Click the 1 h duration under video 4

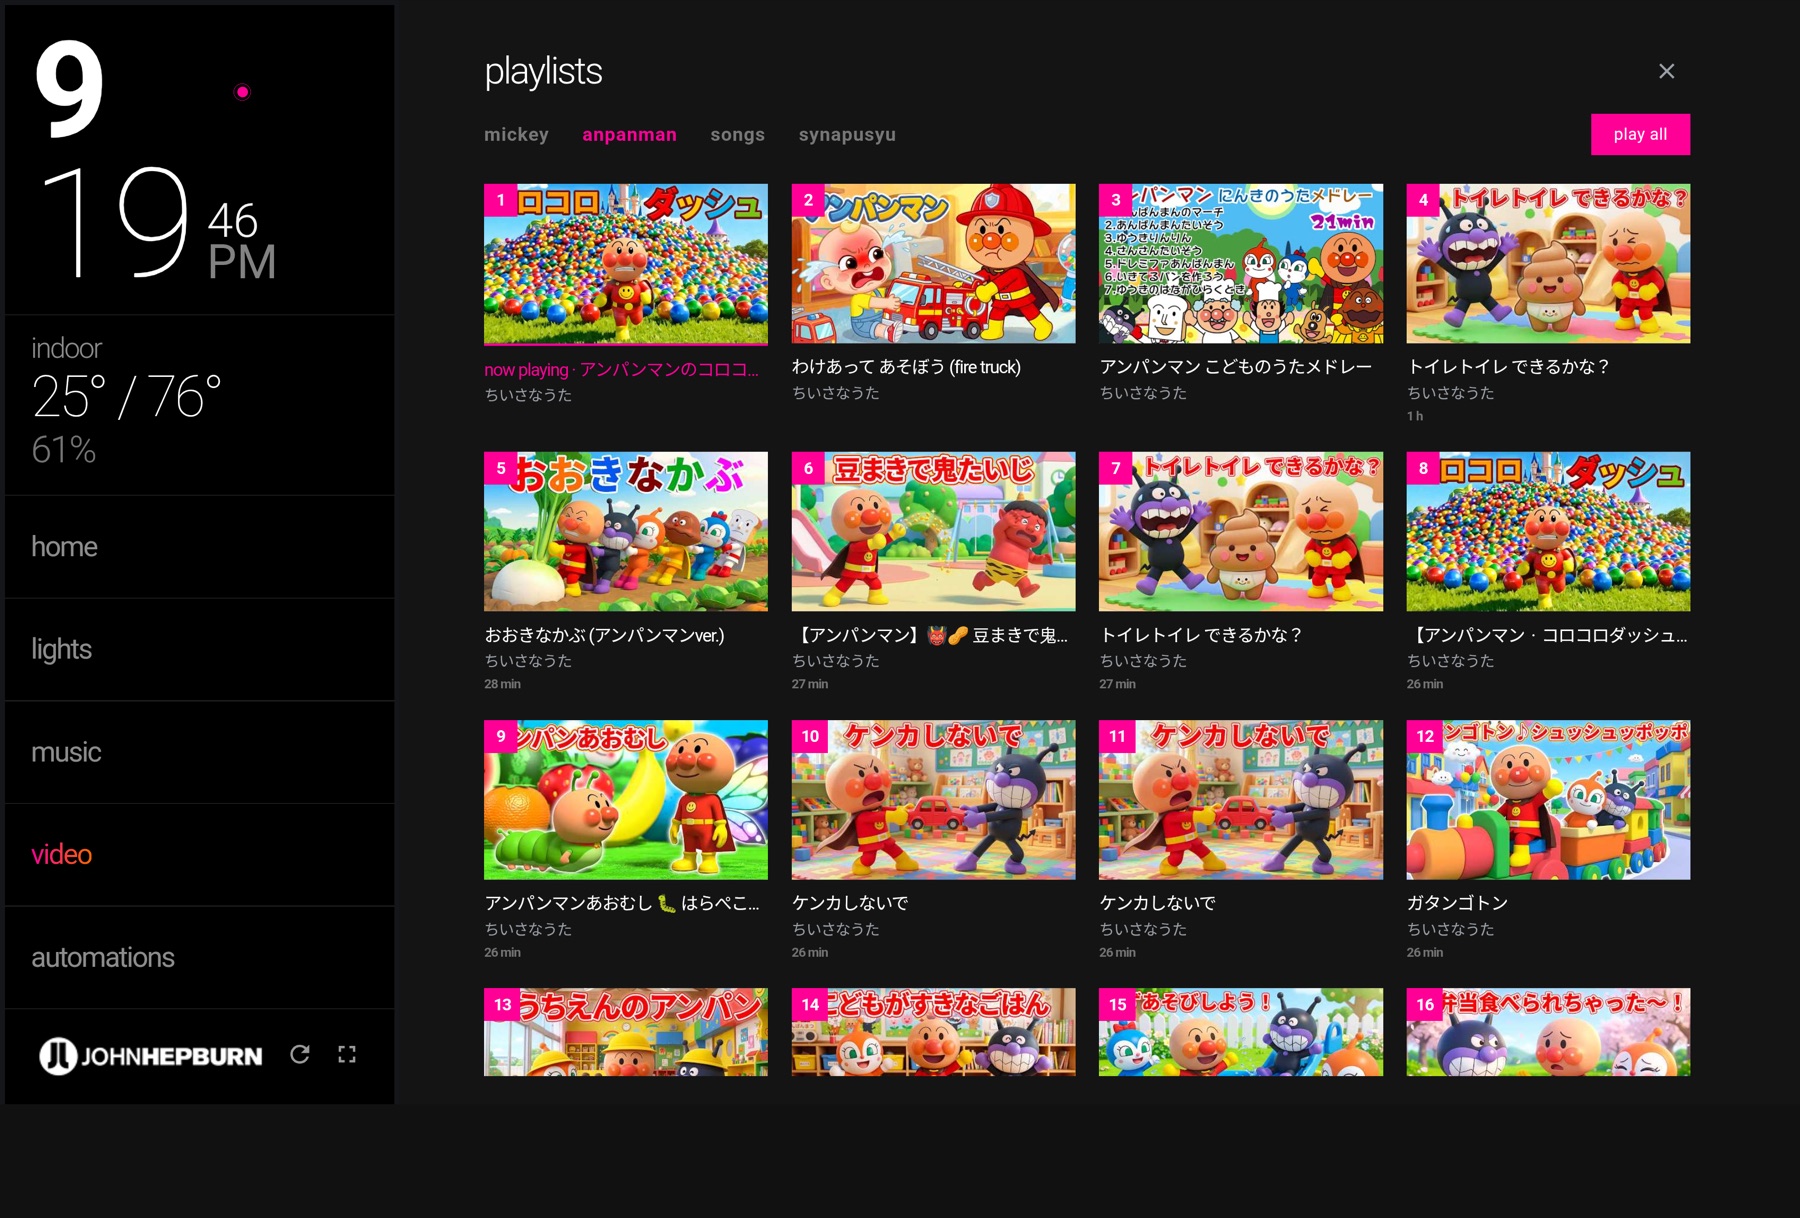(1415, 416)
